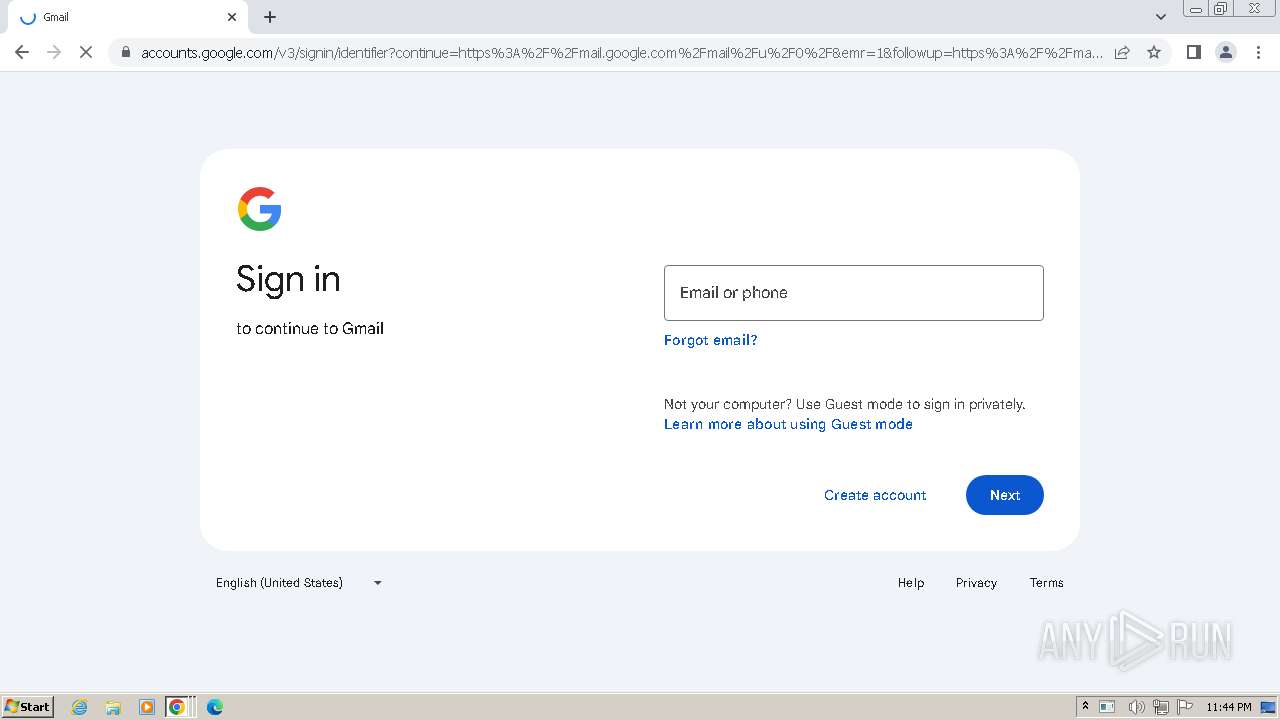Click Create account
This screenshot has width=1280, height=720.
[875, 495]
